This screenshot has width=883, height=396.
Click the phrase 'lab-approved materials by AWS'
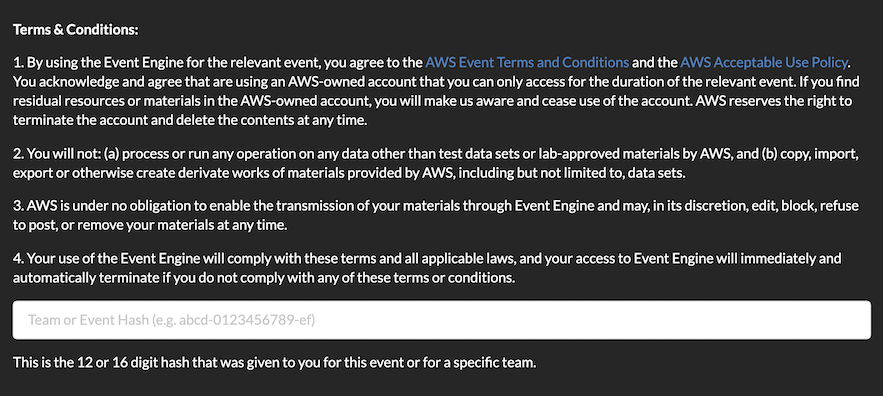click(614, 153)
